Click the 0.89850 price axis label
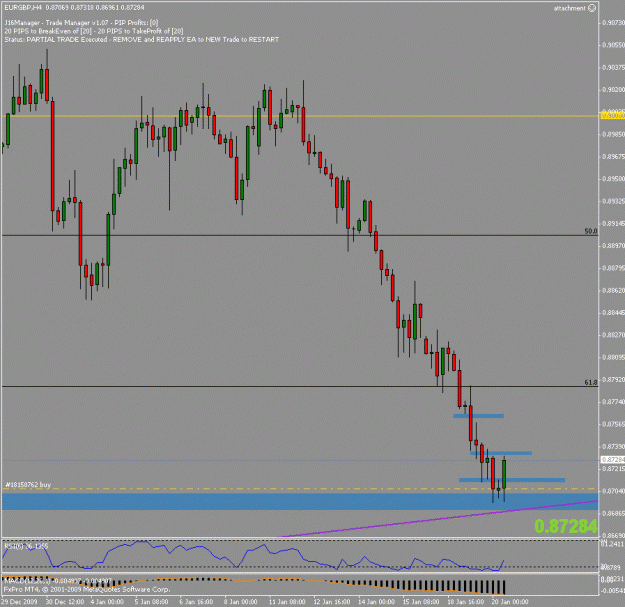Viewport: 625px width, 607px height. pos(613,134)
